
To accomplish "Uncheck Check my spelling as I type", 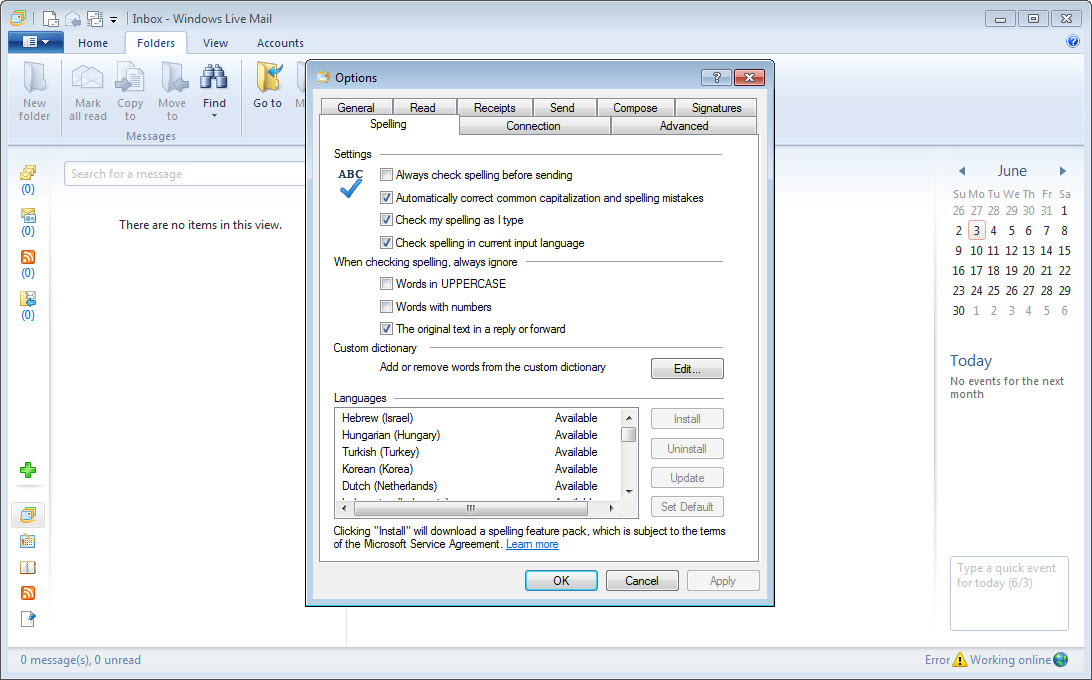I will [387, 220].
